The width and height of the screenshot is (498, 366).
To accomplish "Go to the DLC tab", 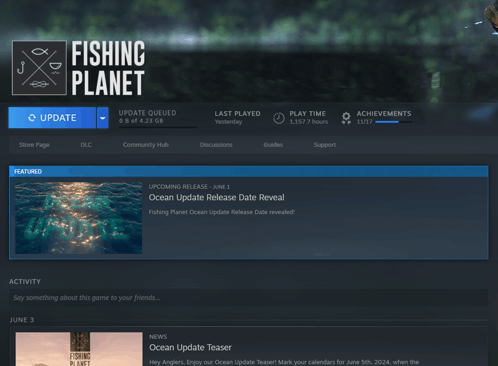I will click(86, 145).
